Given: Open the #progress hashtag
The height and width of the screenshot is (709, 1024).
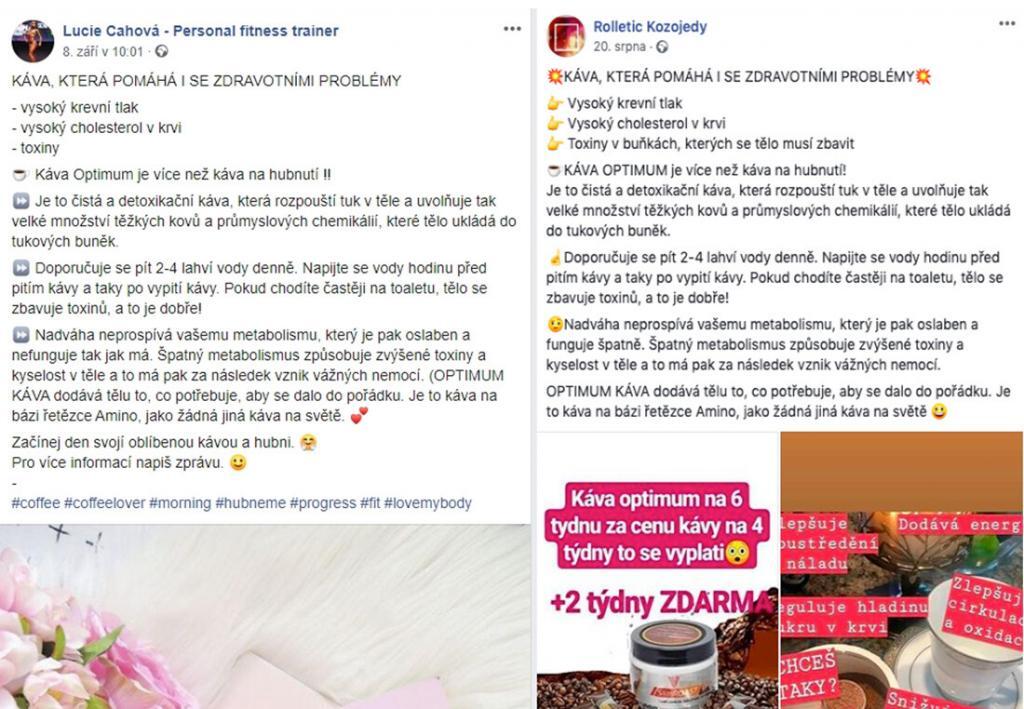Looking at the screenshot, I should (323, 503).
